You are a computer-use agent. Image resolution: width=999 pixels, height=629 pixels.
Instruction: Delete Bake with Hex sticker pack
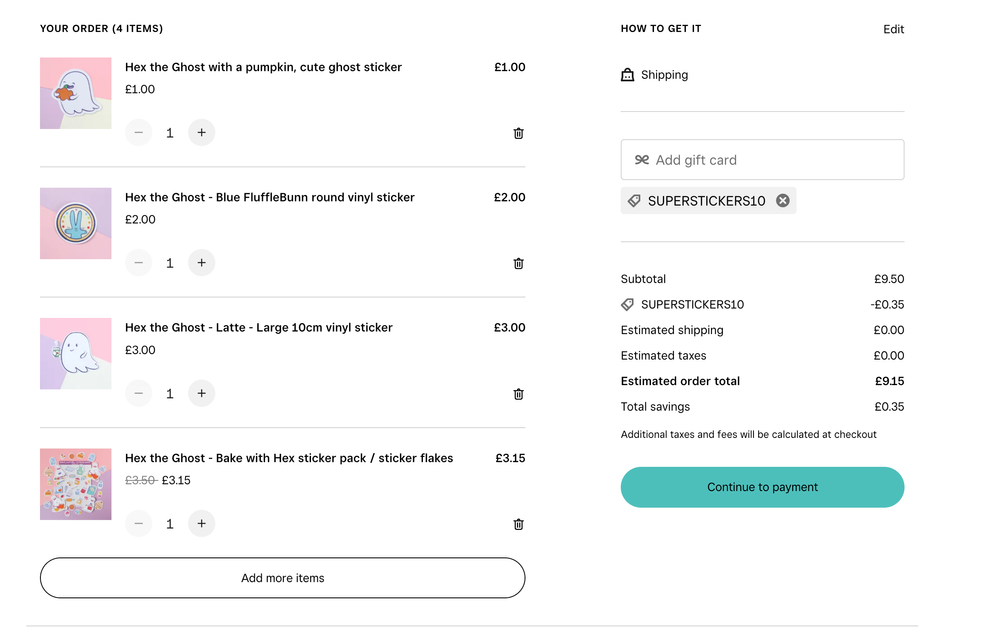coord(518,524)
